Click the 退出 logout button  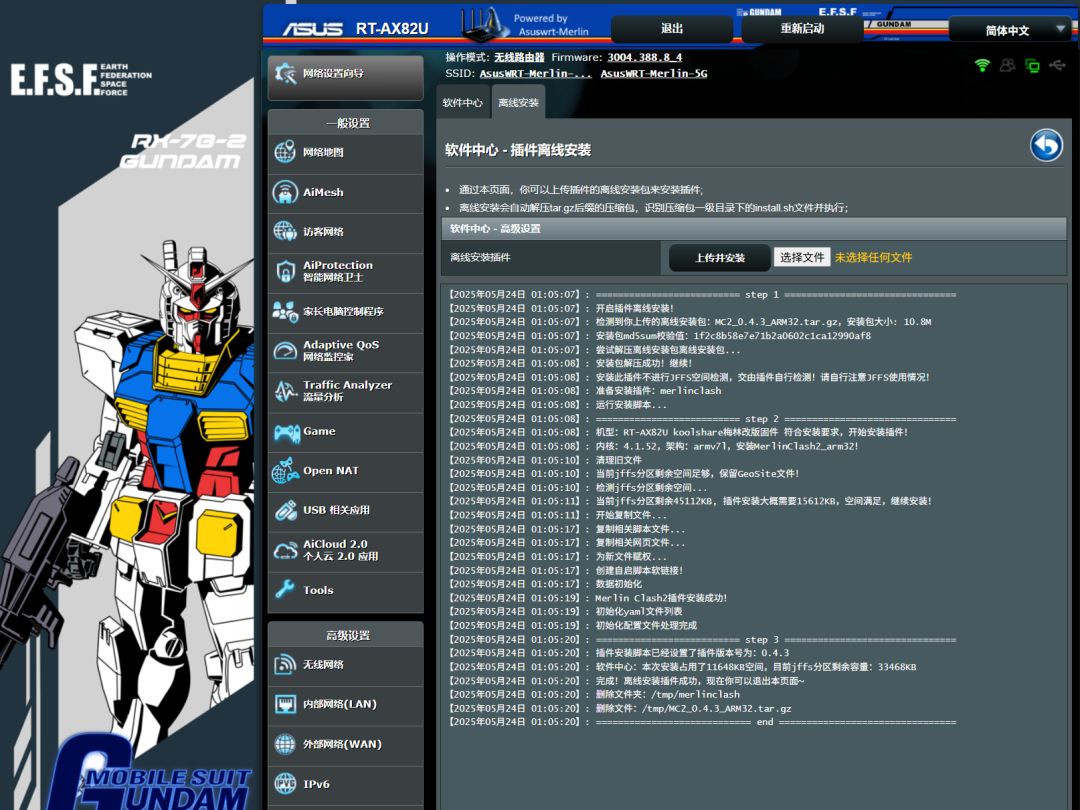(672, 29)
